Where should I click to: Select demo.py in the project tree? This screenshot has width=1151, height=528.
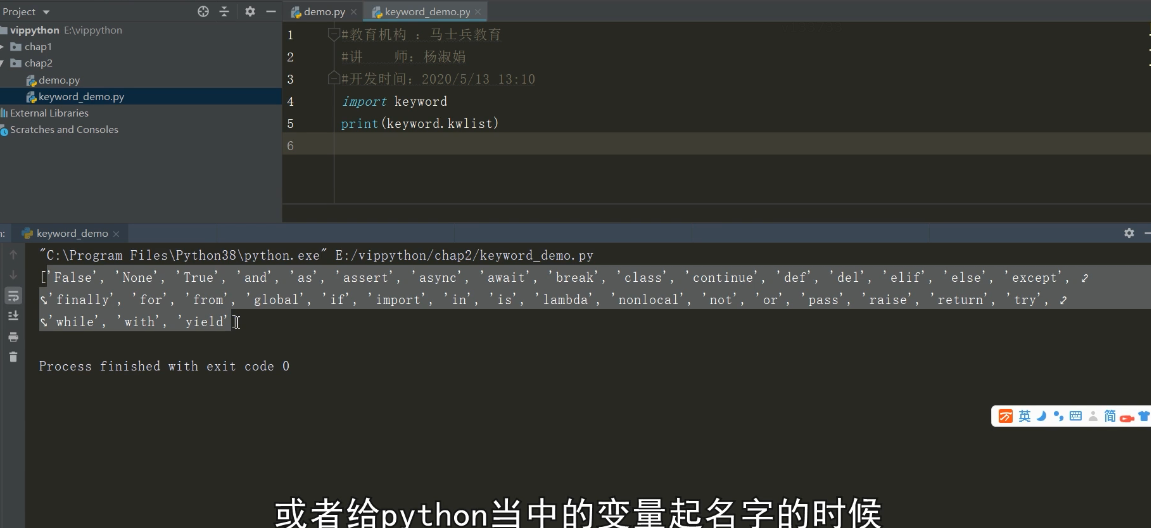(x=58, y=80)
